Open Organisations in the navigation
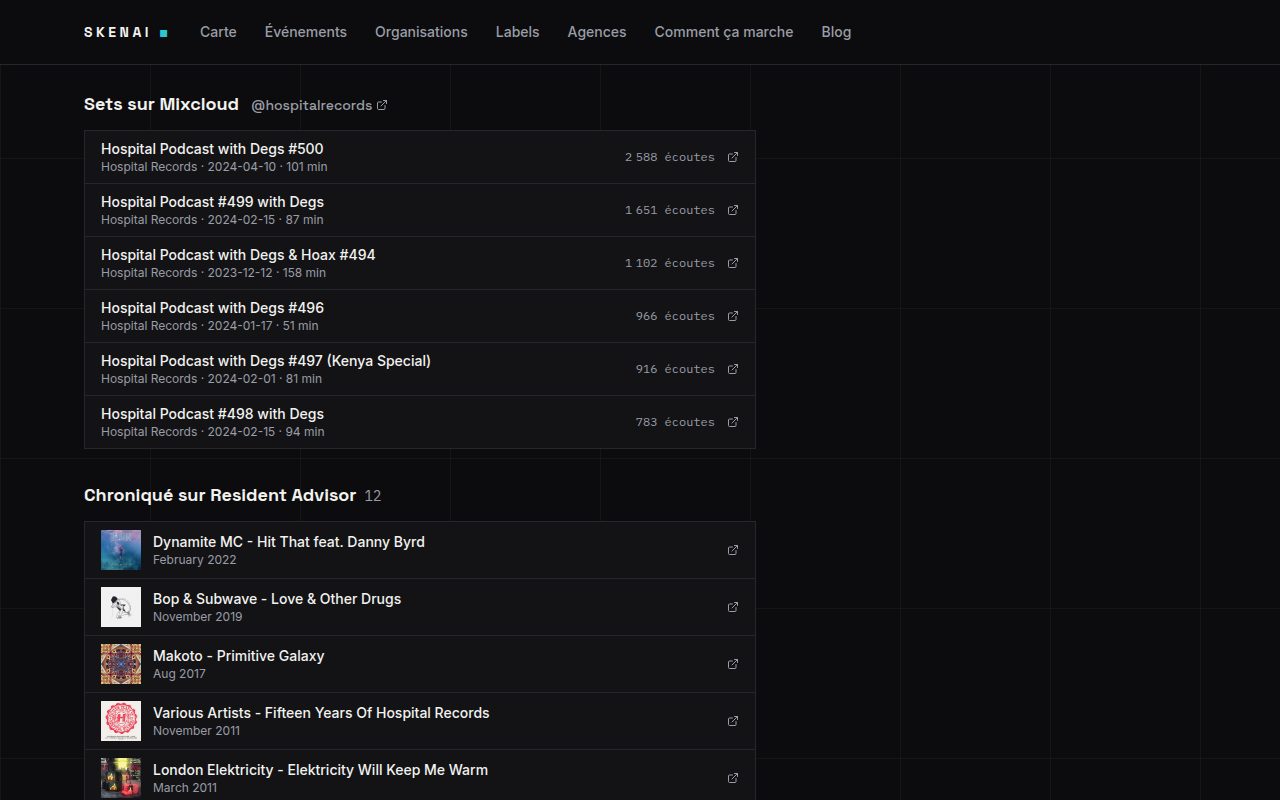This screenshot has height=800, width=1280. (x=421, y=32)
